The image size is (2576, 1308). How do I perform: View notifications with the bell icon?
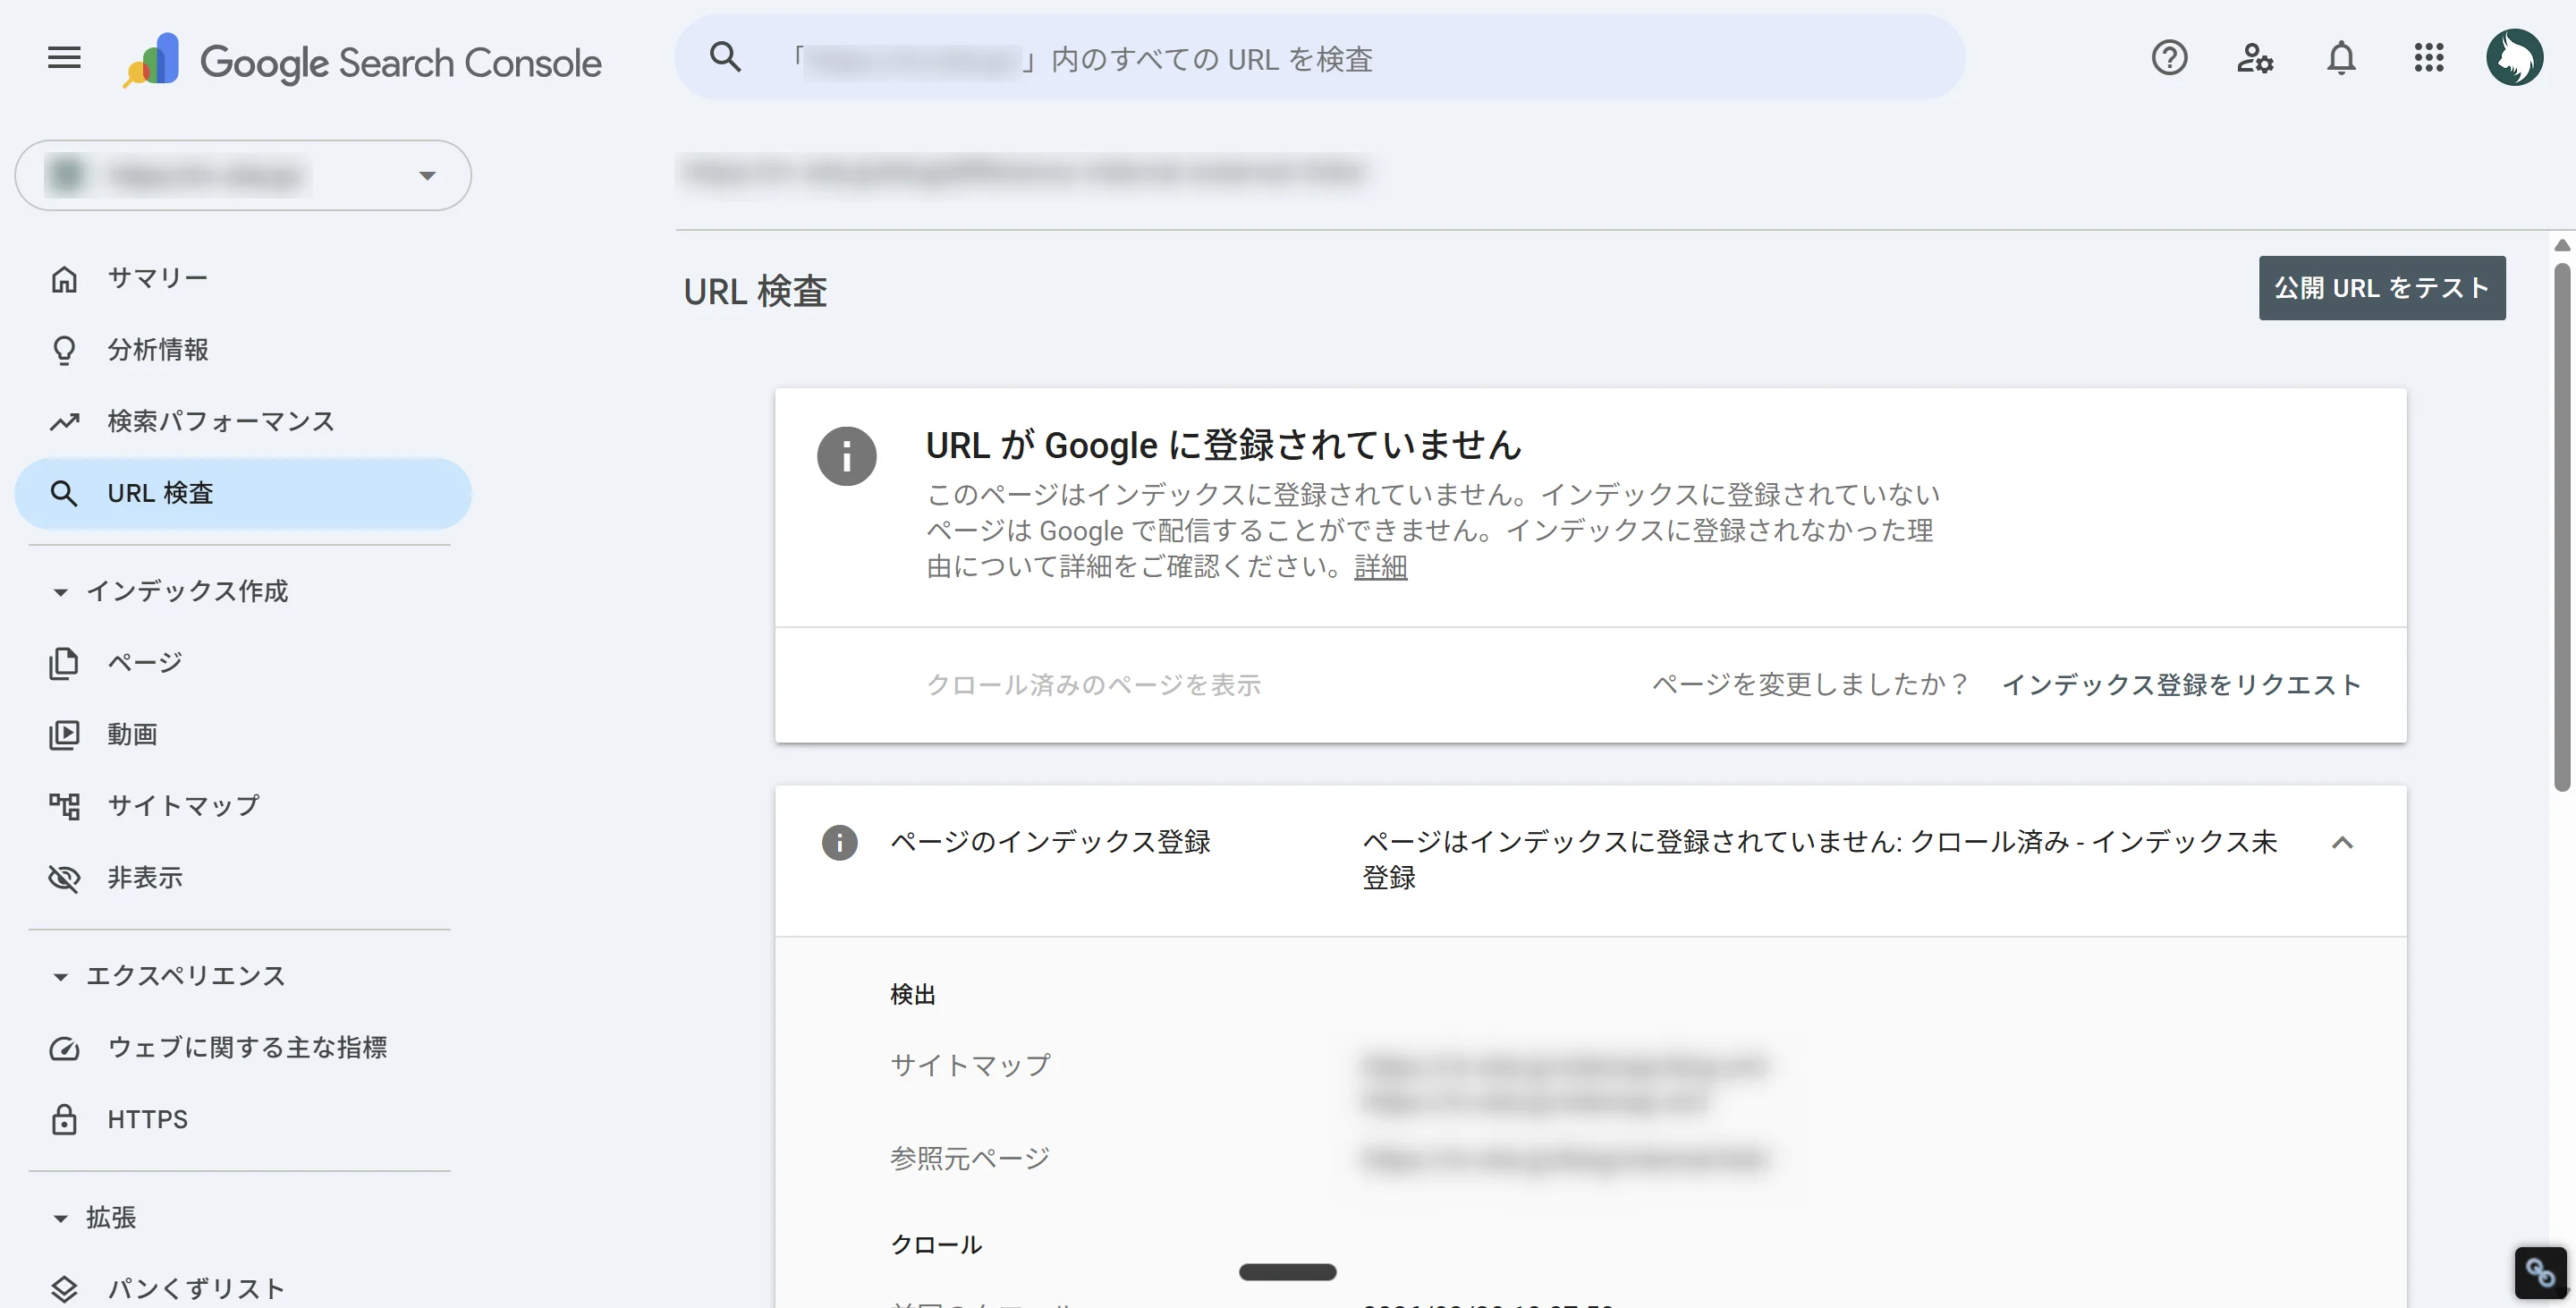pyautogui.click(x=2341, y=59)
